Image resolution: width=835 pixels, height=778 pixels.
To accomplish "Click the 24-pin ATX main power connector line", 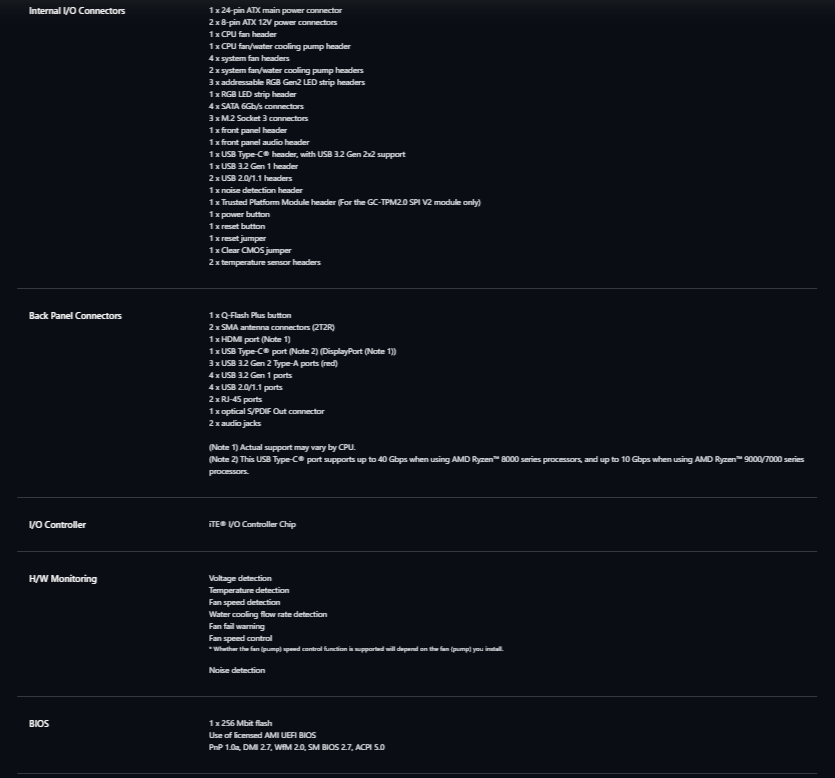I will click(275, 10).
